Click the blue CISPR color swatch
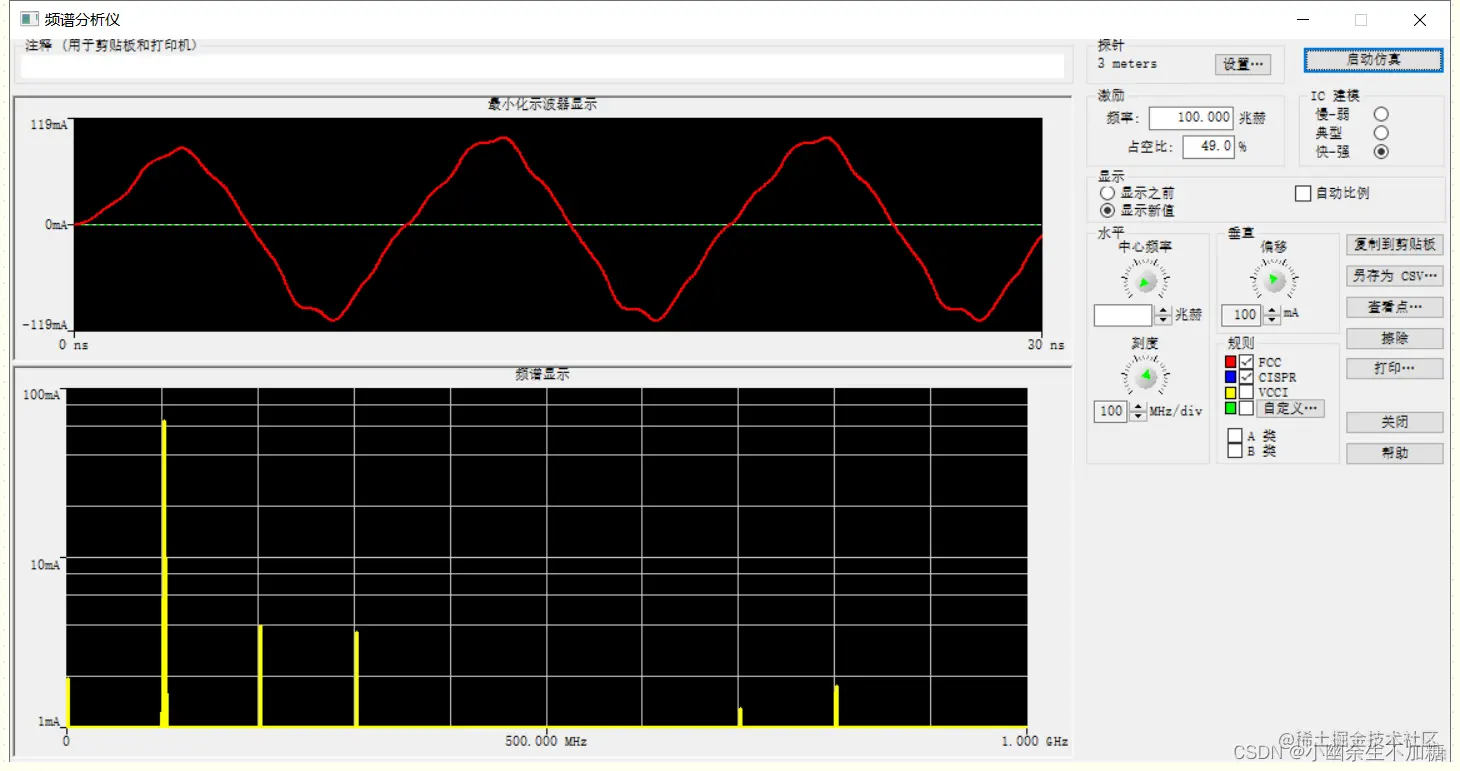The width and height of the screenshot is (1460, 771). pyautogui.click(x=1231, y=377)
